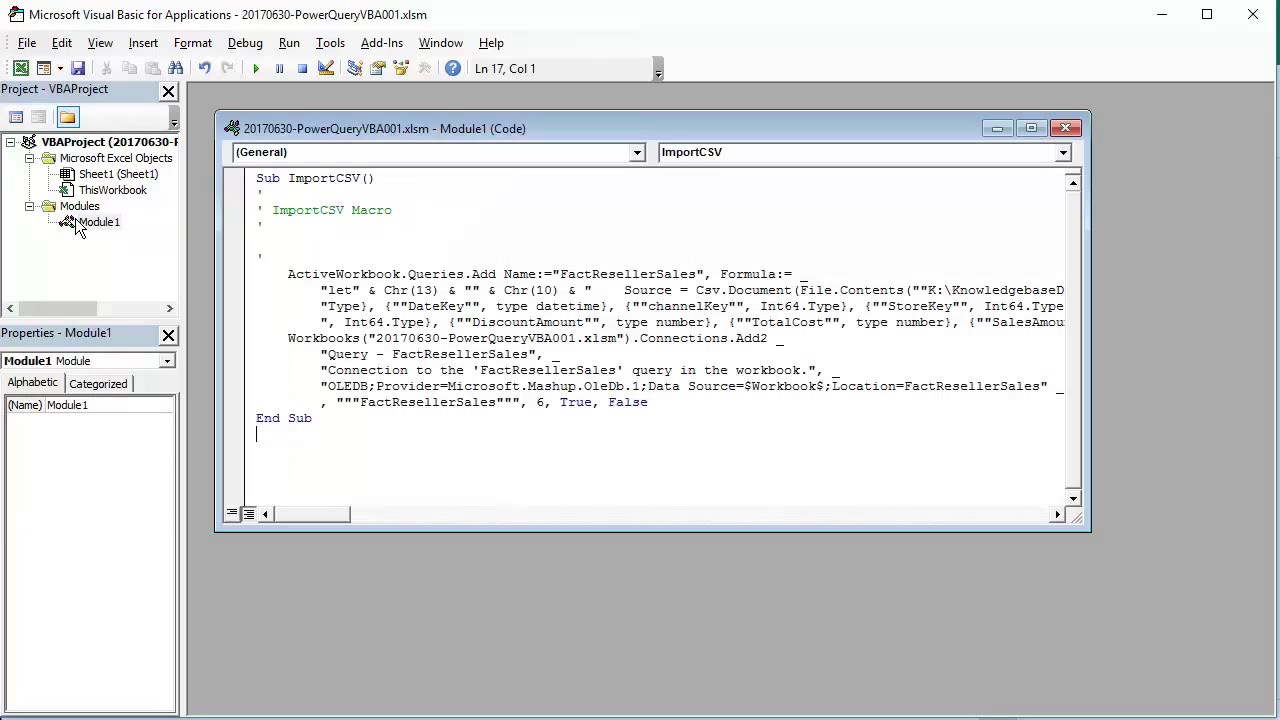
Task: Click the 'Sub ImportCSV()' code line
Action: (315, 178)
